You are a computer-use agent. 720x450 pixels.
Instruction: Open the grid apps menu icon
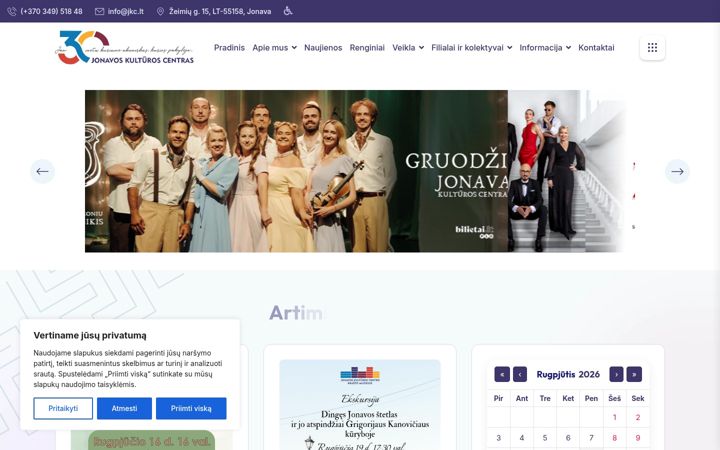(x=652, y=48)
